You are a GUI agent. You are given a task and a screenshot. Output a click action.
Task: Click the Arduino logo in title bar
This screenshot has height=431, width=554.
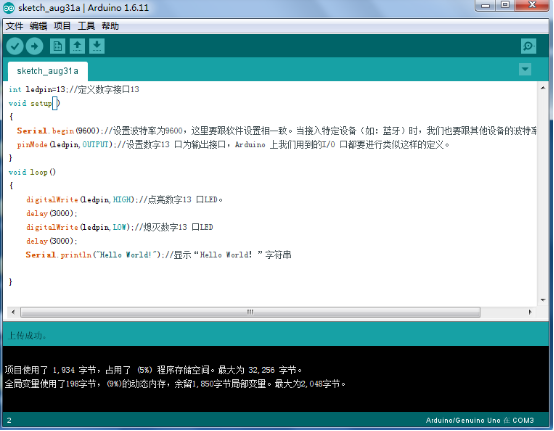(9, 8)
